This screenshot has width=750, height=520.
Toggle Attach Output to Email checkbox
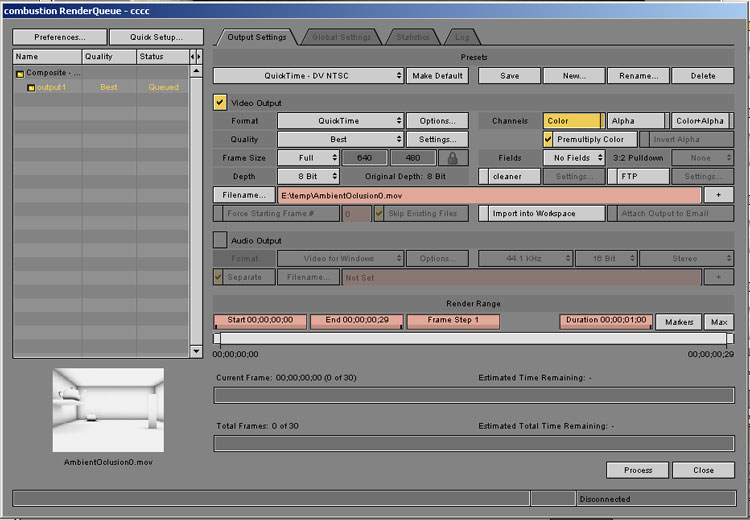click(x=612, y=213)
